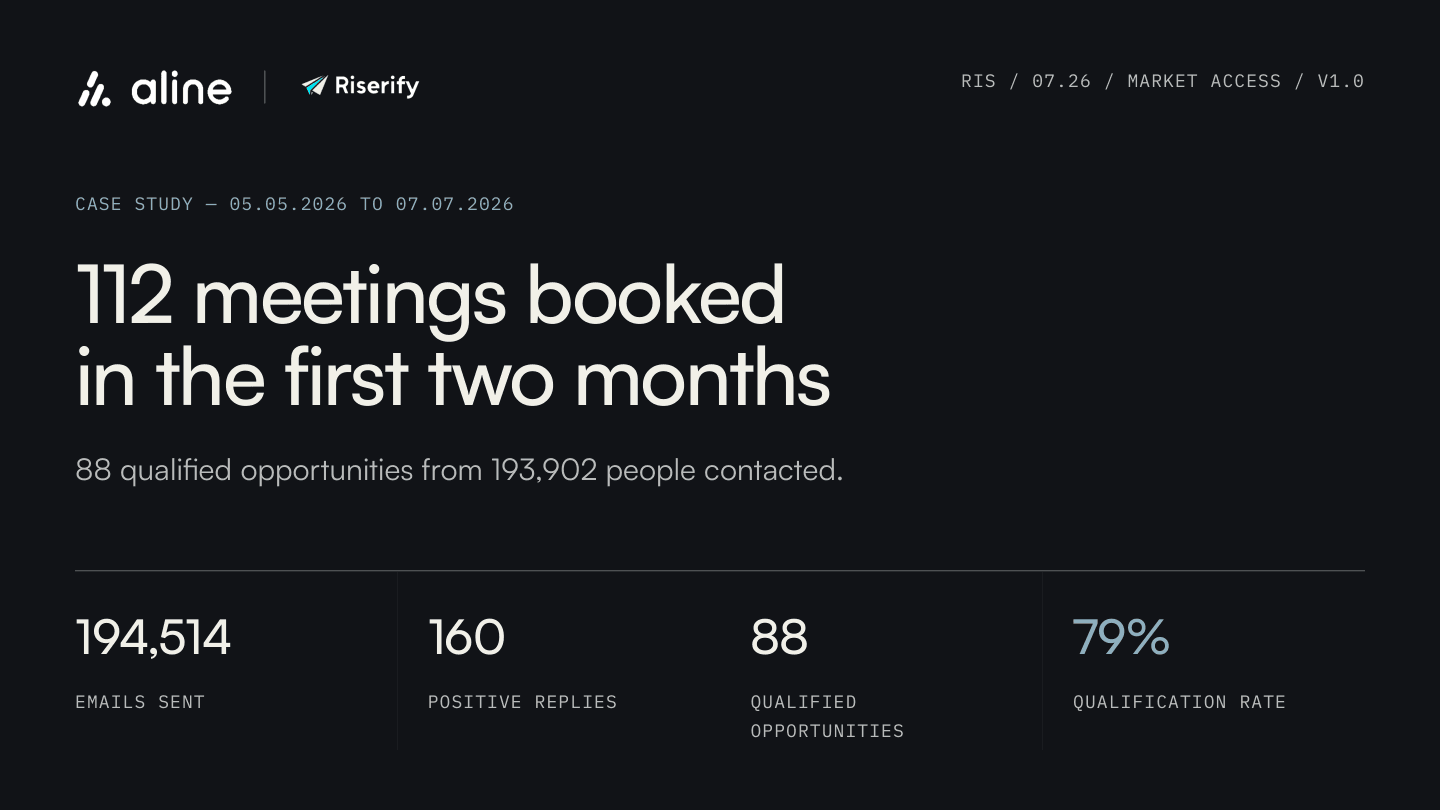Image resolution: width=1440 pixels, height=810 pixels.
Task: Click the POSITIVE REPLIES label
Action: (522, 702)
